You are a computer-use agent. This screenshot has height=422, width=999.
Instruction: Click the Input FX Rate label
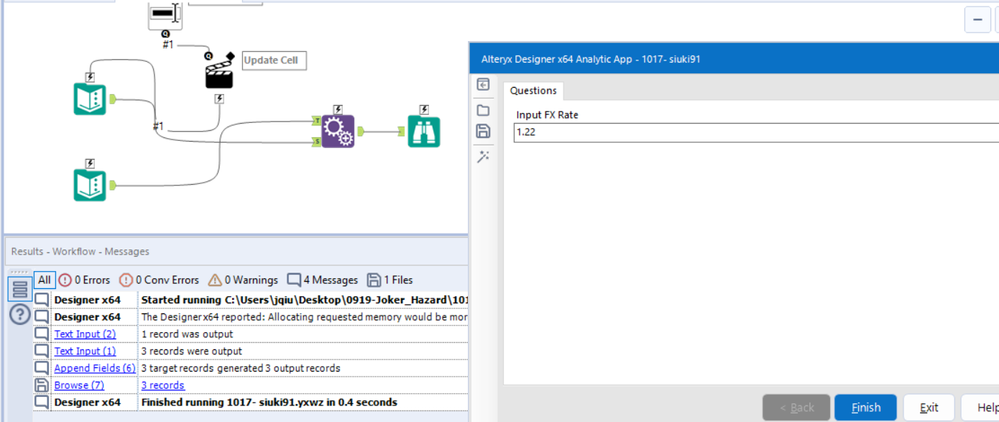pos(547,115)
